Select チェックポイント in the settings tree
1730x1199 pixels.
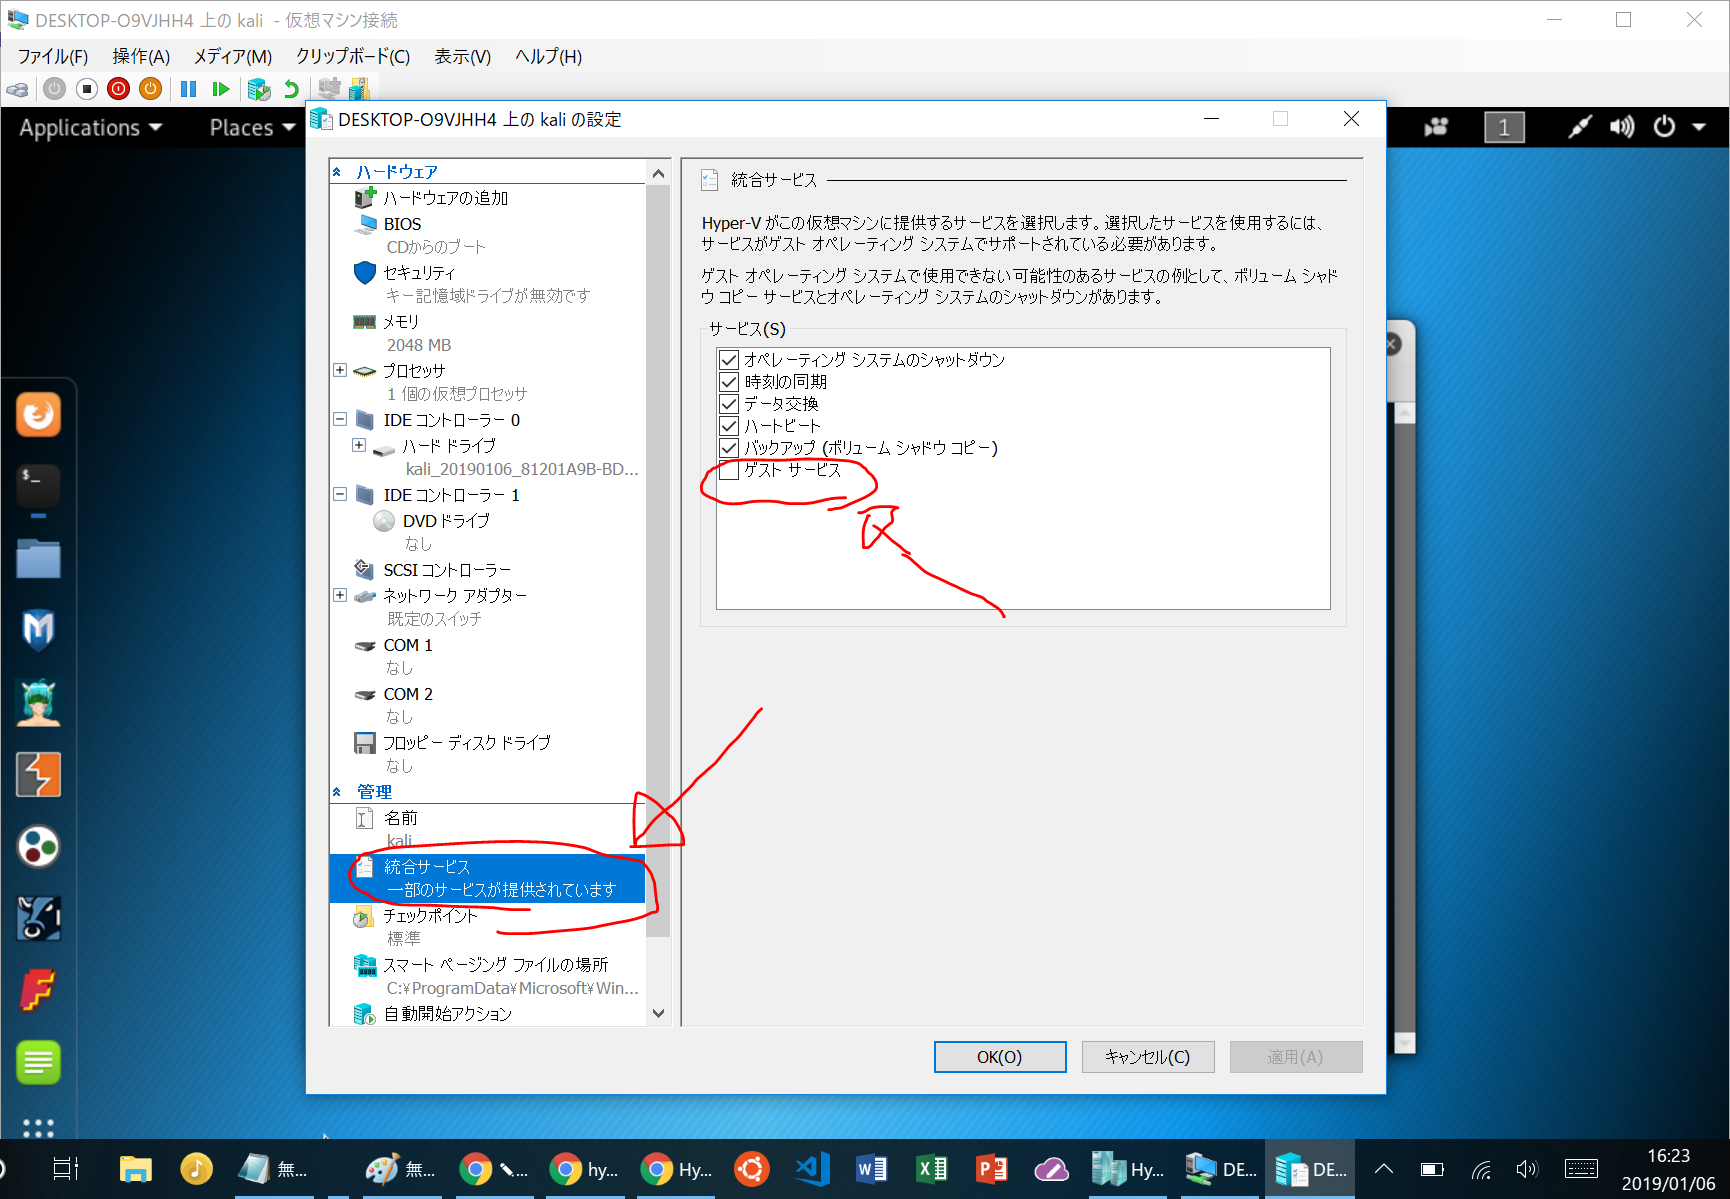click(x=430, y=916)
